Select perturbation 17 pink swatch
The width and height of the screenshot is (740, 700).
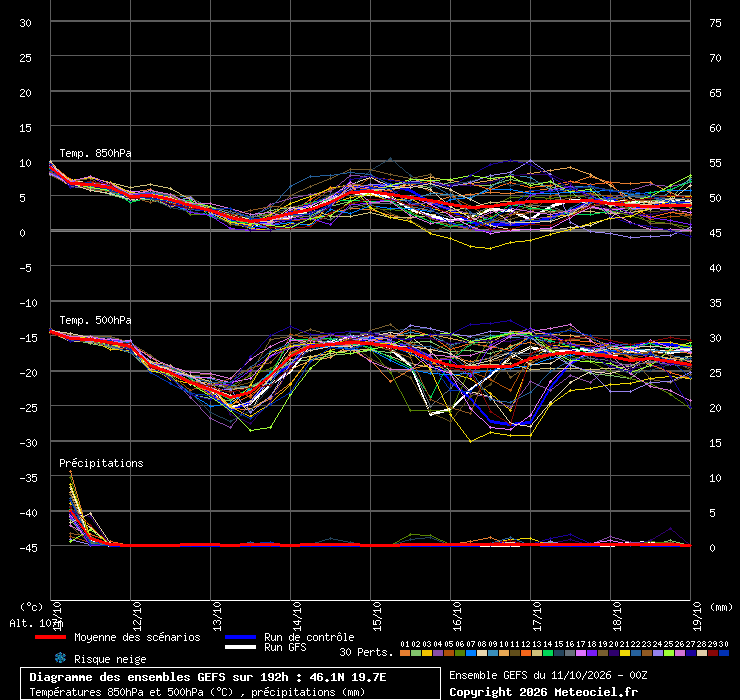tap(580, 653)
